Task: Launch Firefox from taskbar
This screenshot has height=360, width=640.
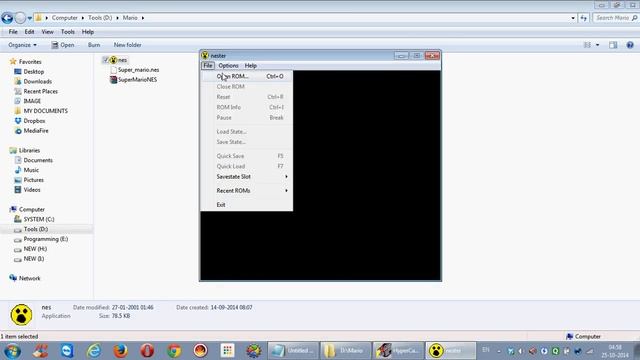Action: [x=120, y=351]
